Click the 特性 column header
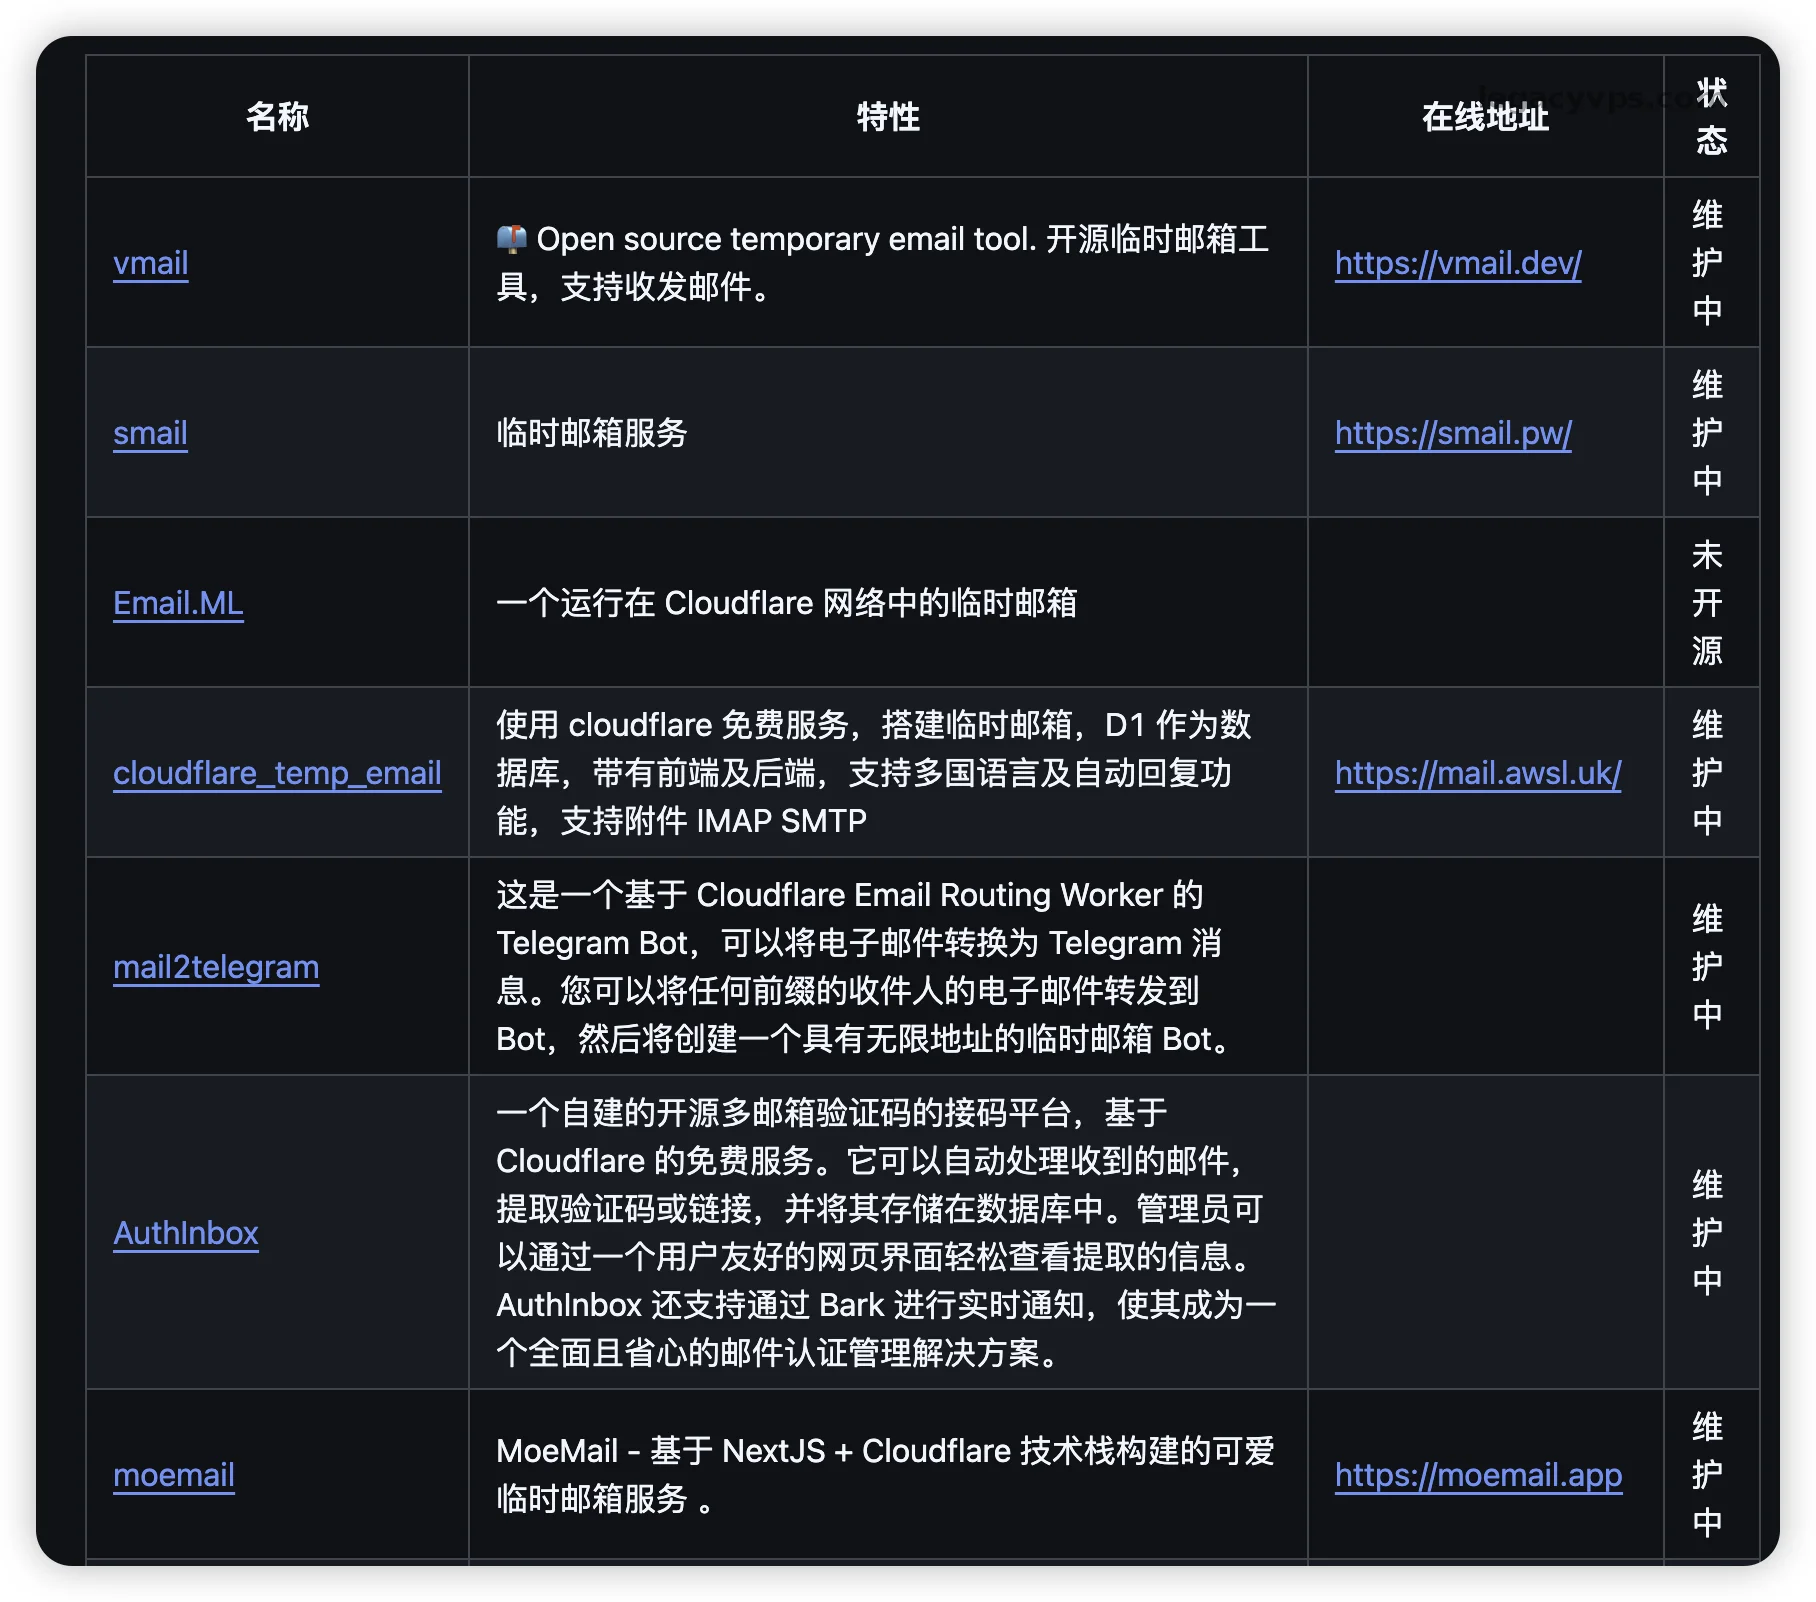The image size is (1816, 1602). pos(887,117)
